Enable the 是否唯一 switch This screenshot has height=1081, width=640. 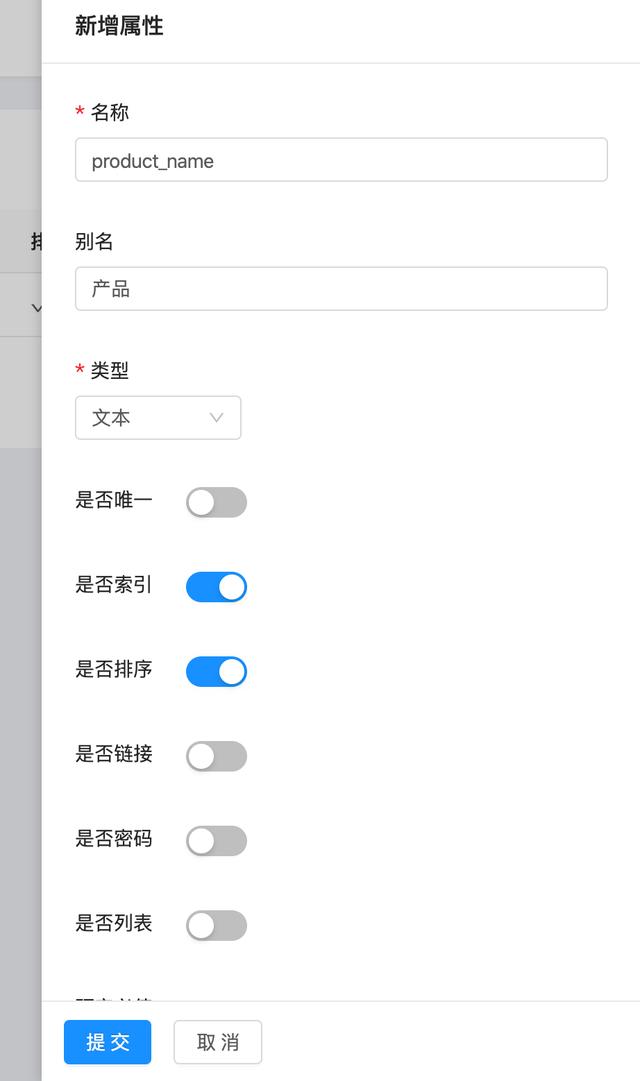click(216, 502)
